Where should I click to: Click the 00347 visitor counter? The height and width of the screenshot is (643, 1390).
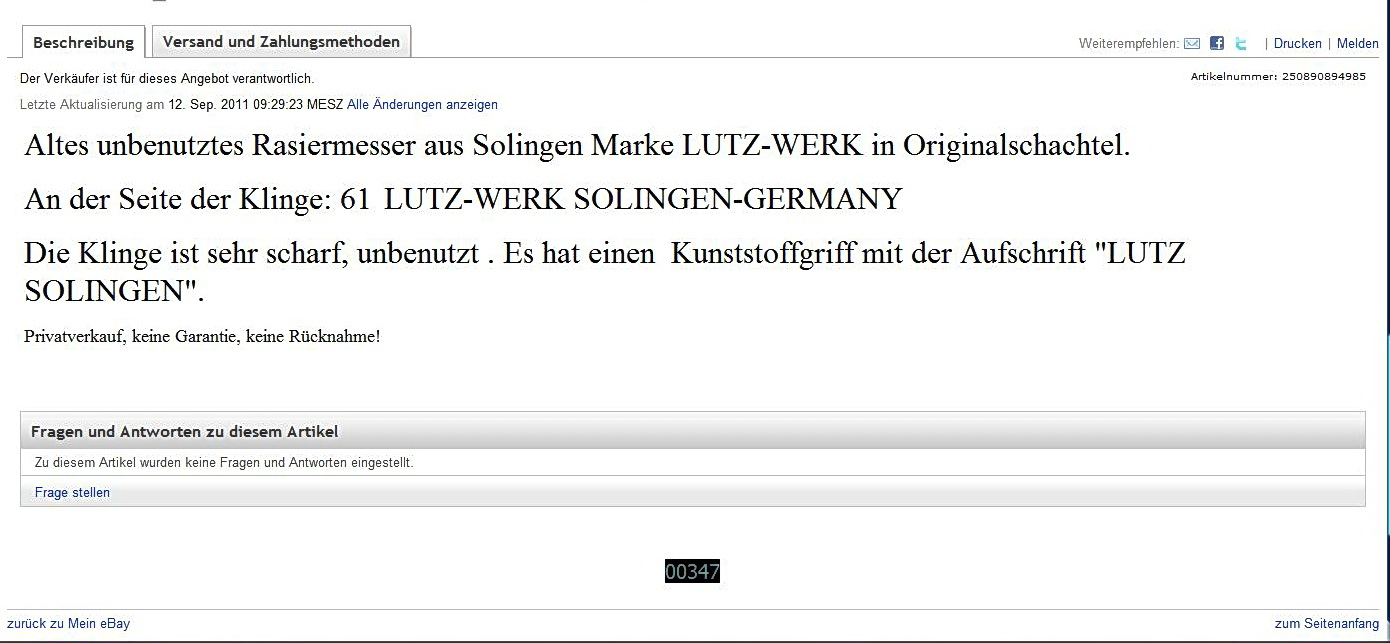pyautogui.click(x=692, y=572)
